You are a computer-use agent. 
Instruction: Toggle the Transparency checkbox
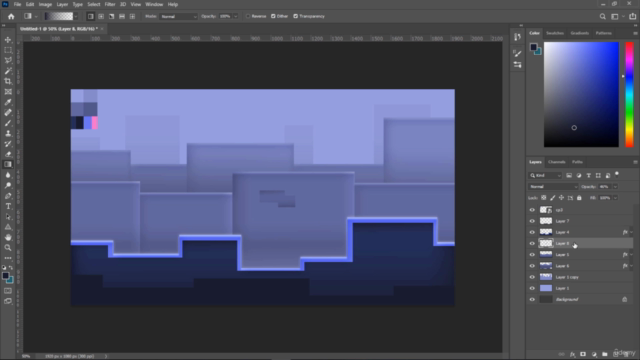296,16
